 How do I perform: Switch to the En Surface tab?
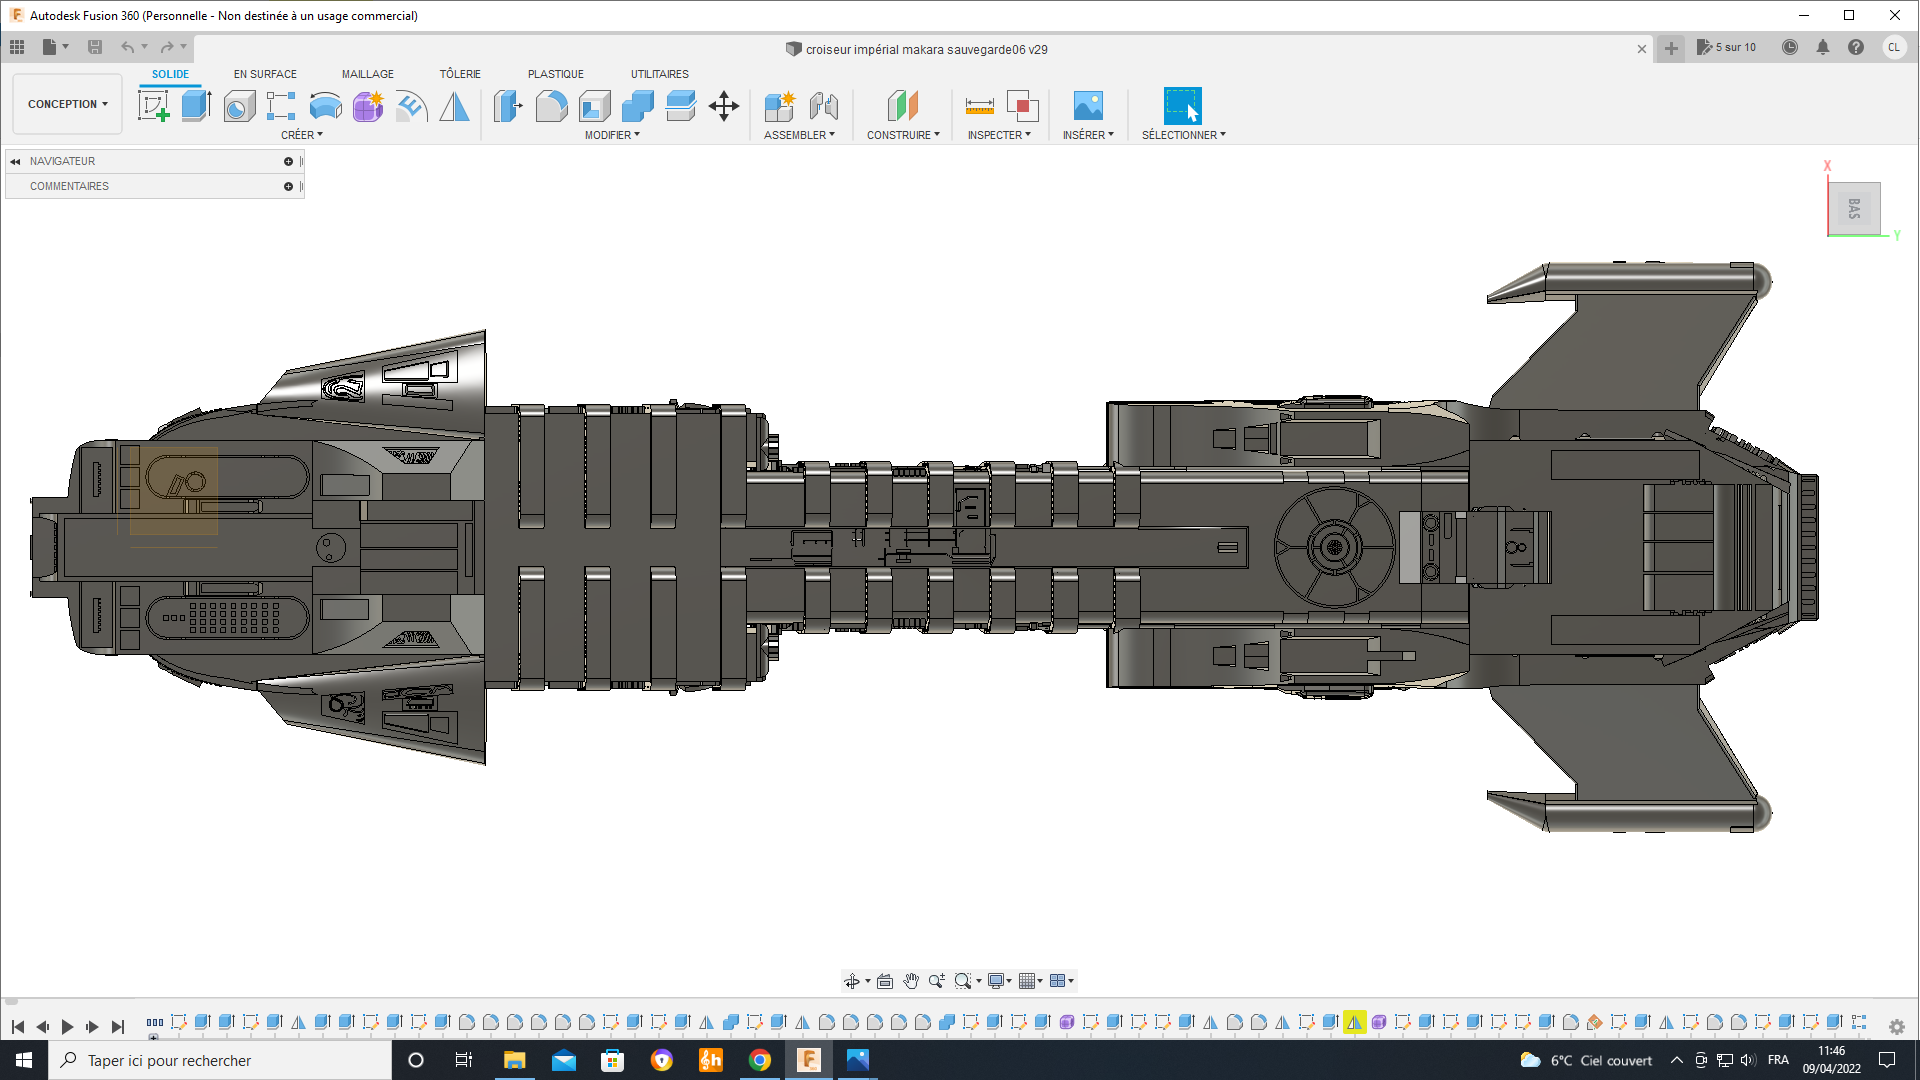point(265,74)
